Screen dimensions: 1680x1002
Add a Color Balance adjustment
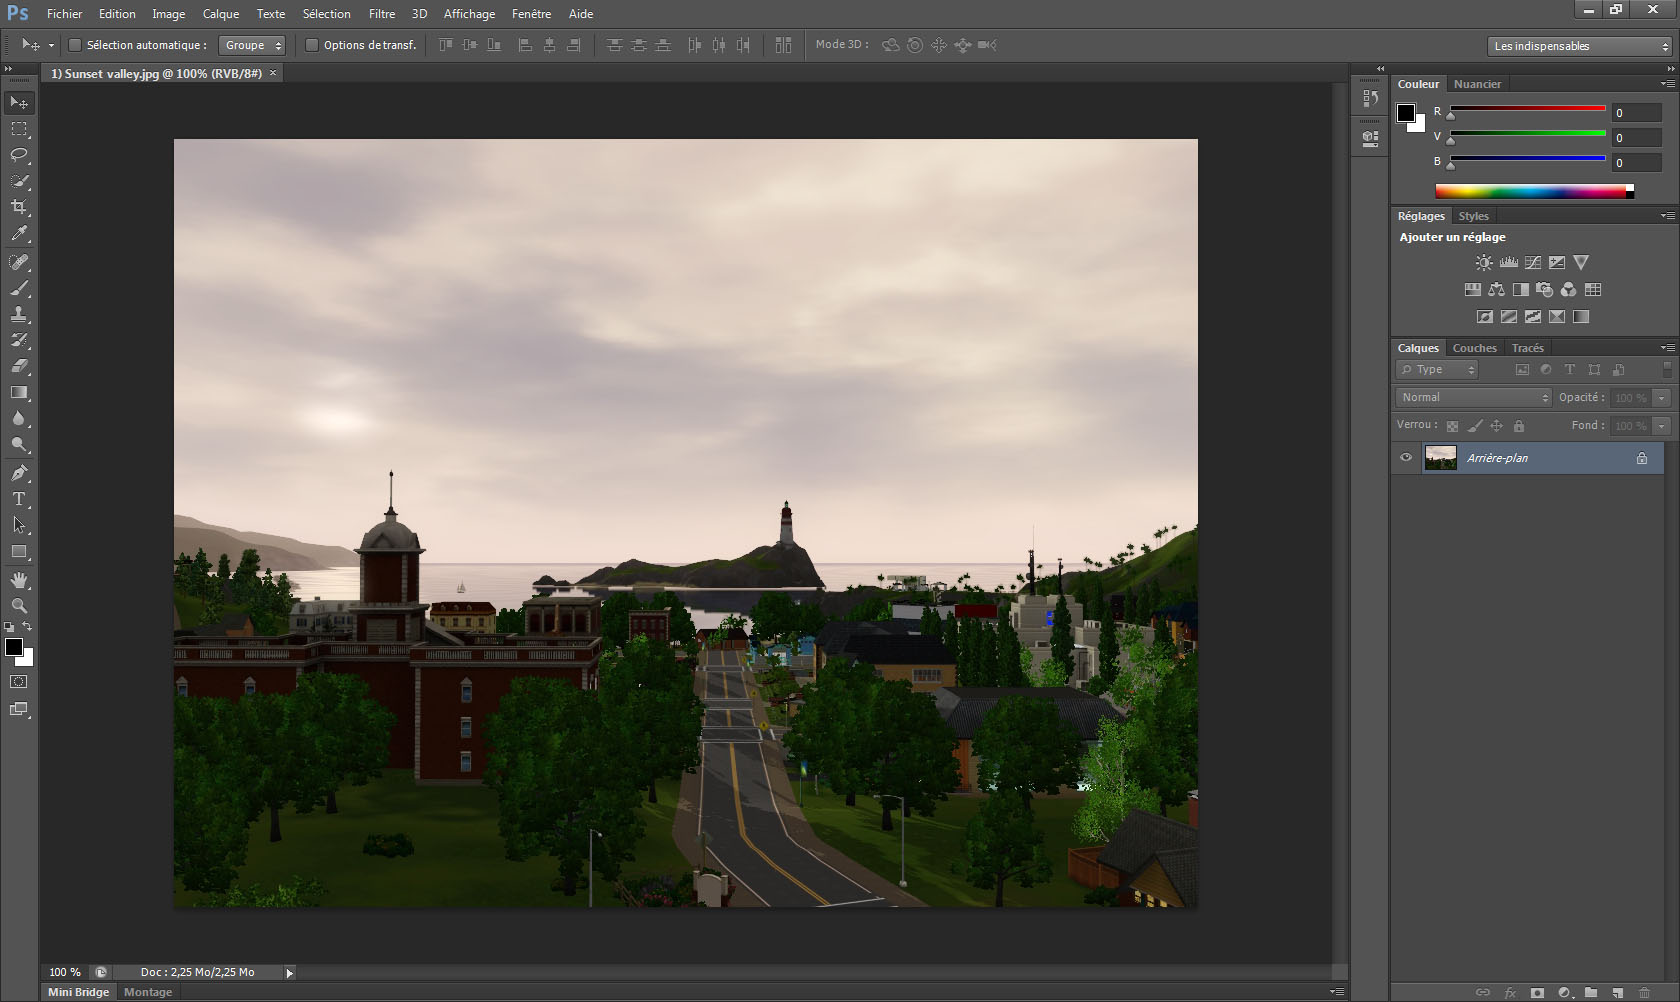(x=1496, y=290)
